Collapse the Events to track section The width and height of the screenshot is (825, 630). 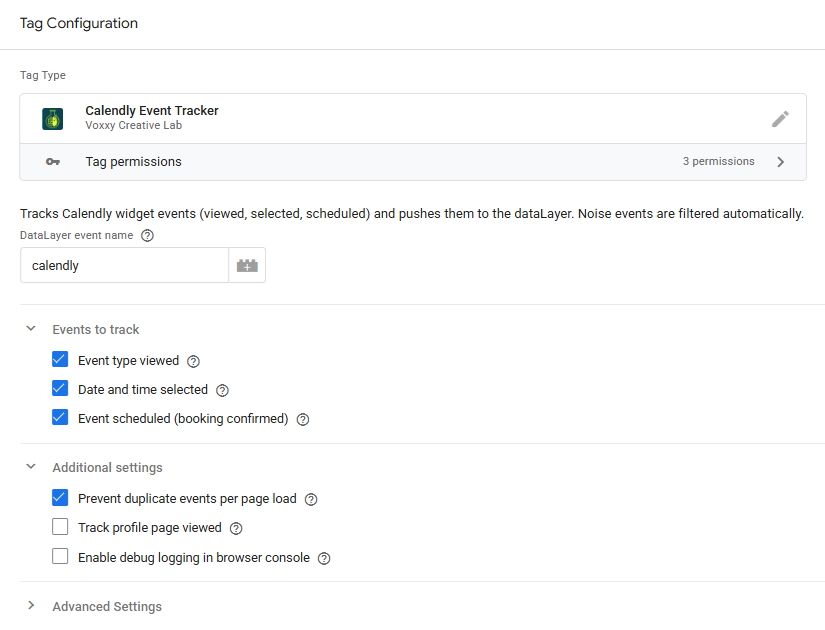[x=31, y=329]
